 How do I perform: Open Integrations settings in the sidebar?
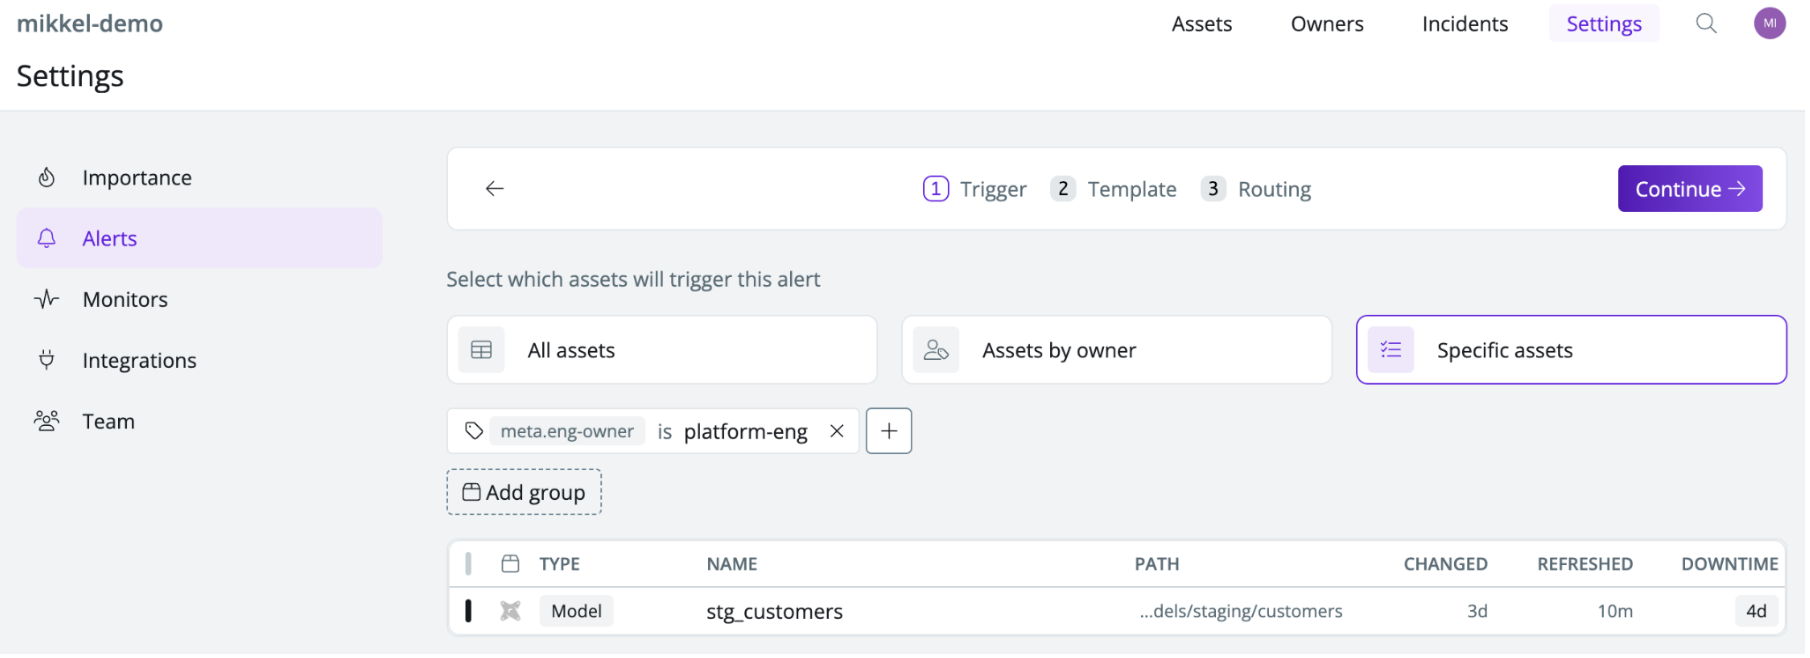click(x=139, y=361)
